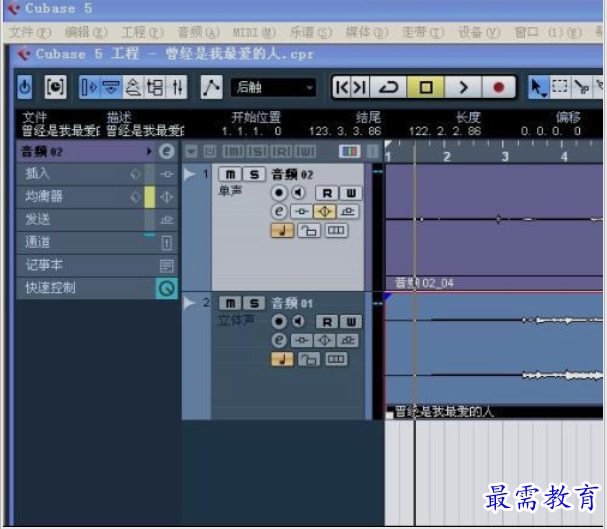Click the automation mode curve icon
Image resolution: width=607 pixels, height=529 pixels.
211,87
